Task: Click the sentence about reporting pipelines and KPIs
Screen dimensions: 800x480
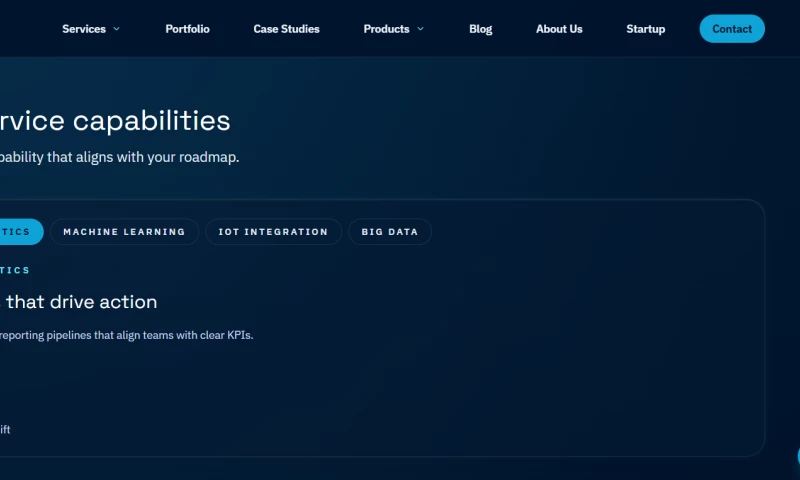Action: pyautogui.click(x=127, y=335)
